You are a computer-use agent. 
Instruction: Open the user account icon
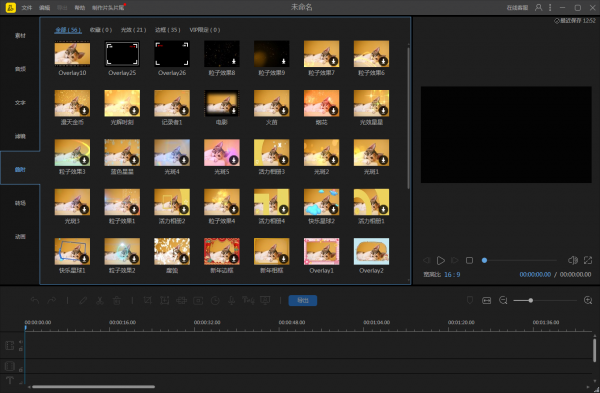tap(538, 8)
